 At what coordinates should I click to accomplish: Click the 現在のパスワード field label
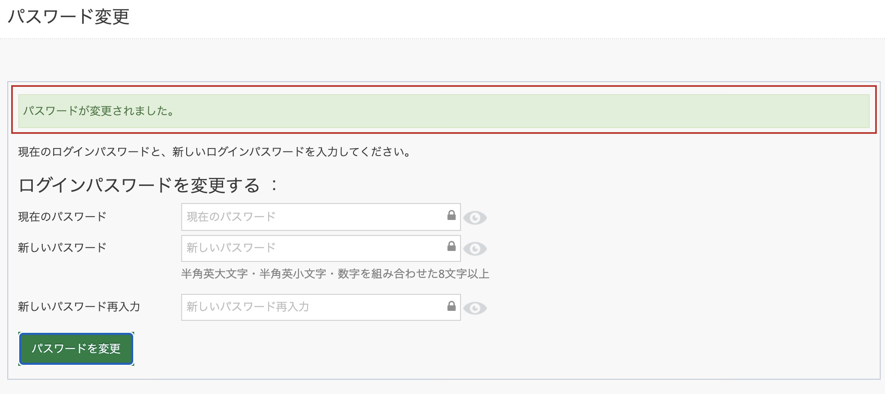pyautogui.click(x=62, y=216)
